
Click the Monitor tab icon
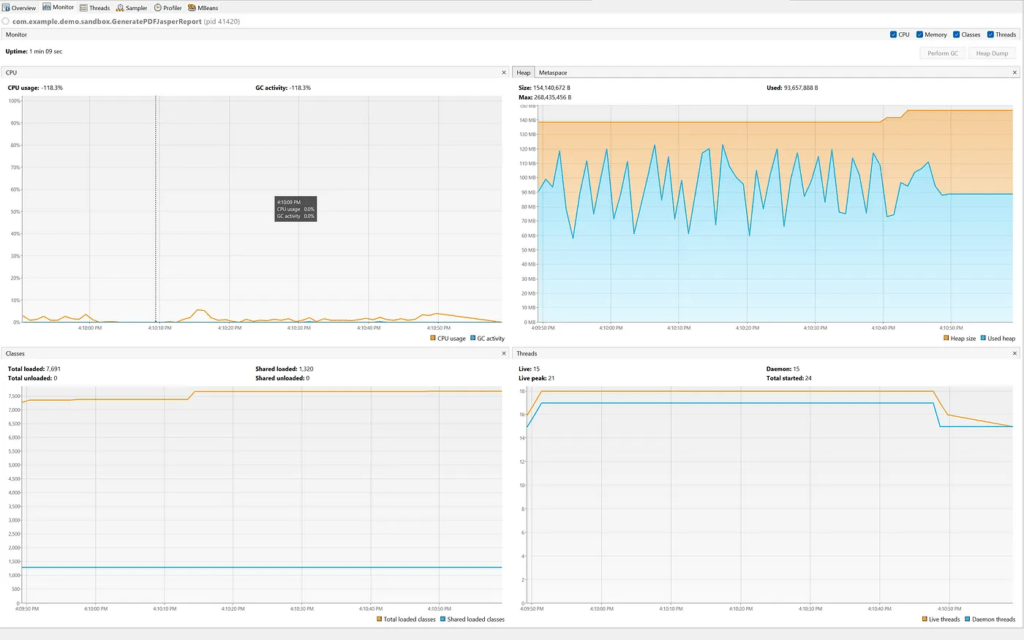(46, 7)
